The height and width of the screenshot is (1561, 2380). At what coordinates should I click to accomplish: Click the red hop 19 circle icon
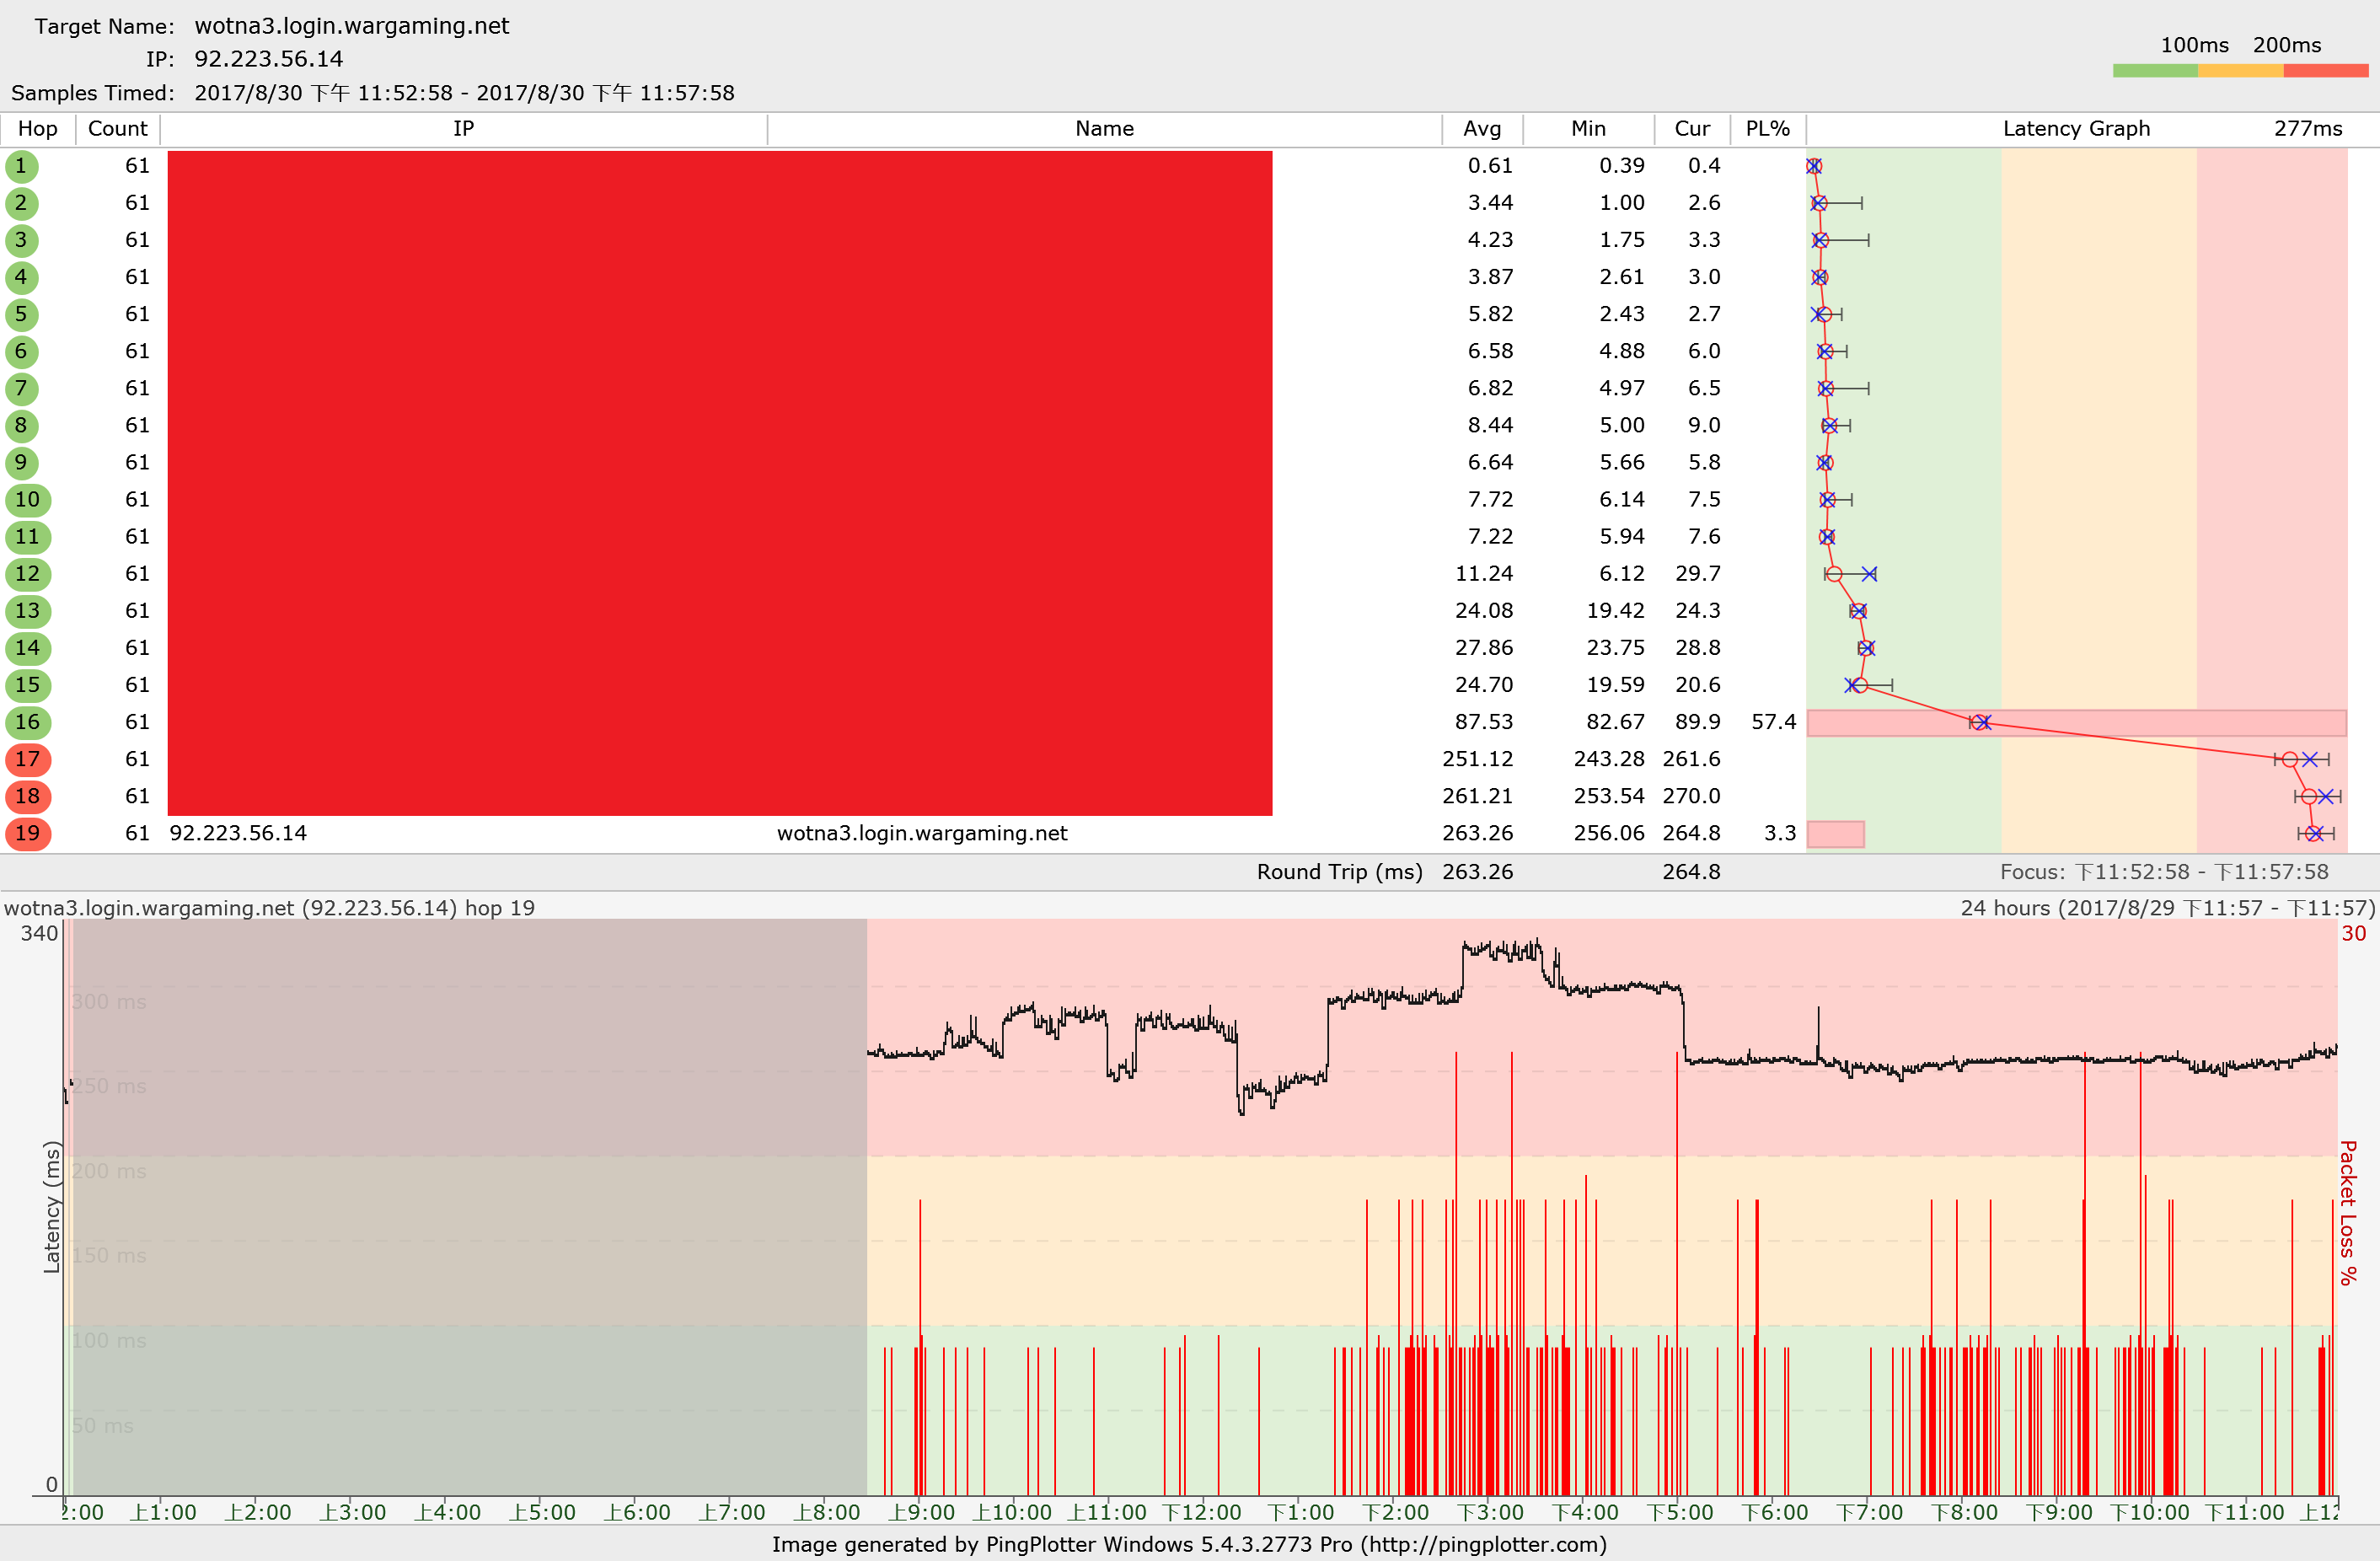[x=27, y=833]
